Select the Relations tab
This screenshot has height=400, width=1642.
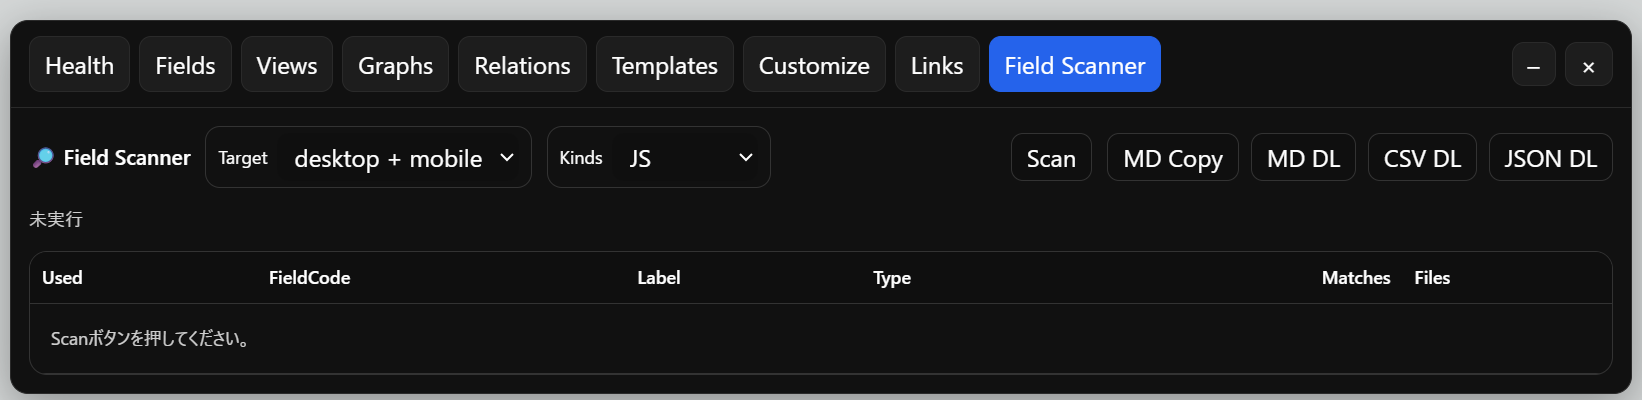coord(522,65)
